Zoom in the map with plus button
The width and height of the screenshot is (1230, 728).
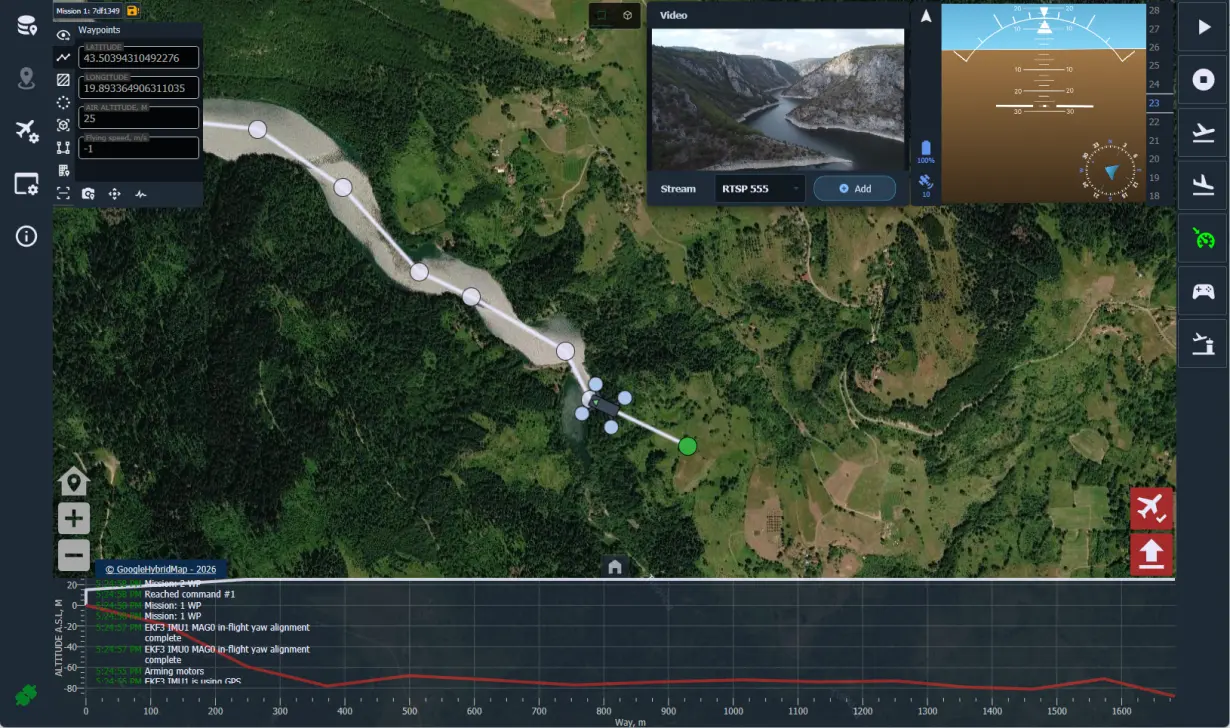[74, 518]
